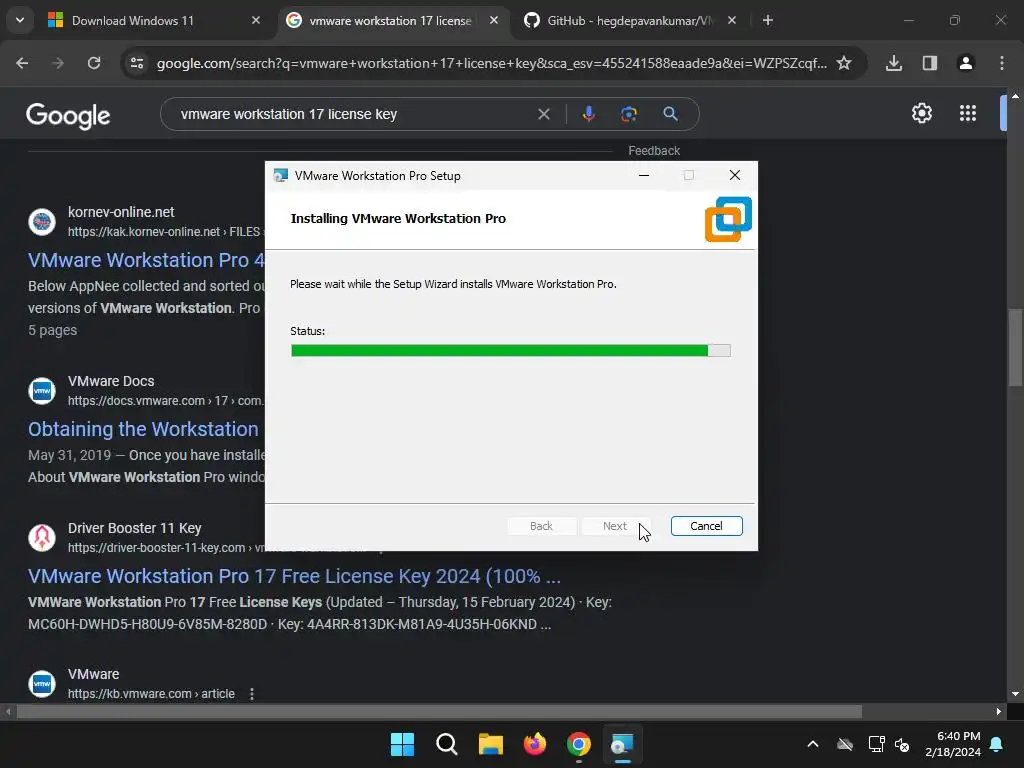The width and height of the screenshot is (1024, 768).
Task: Open Google quick settings gear
Action: tap(921, 113)
